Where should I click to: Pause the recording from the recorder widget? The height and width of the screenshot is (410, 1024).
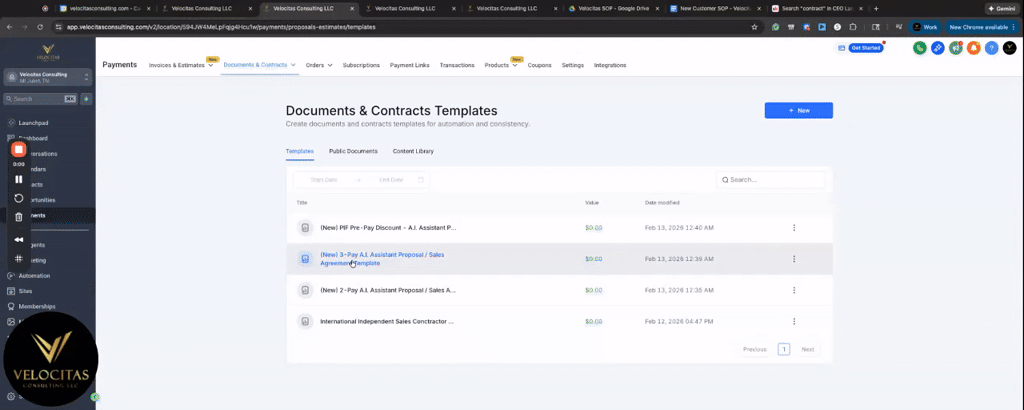click(19, 179)
